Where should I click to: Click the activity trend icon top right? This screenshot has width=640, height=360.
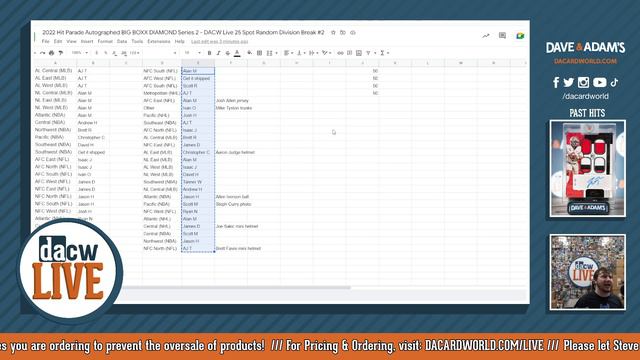[486, 36]
